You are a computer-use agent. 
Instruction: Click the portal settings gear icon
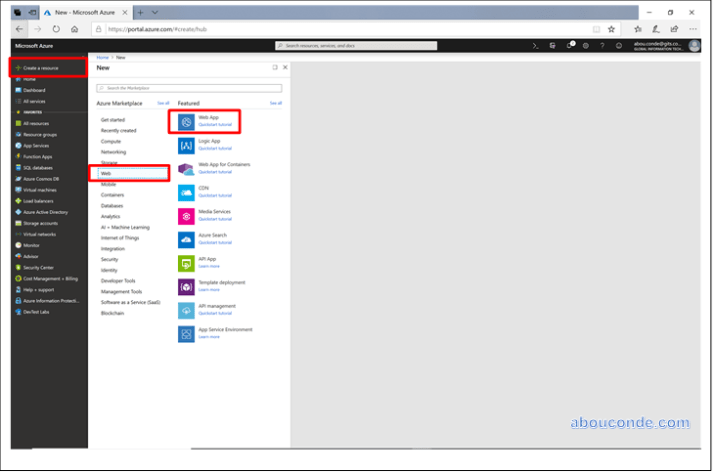(586, 45)
